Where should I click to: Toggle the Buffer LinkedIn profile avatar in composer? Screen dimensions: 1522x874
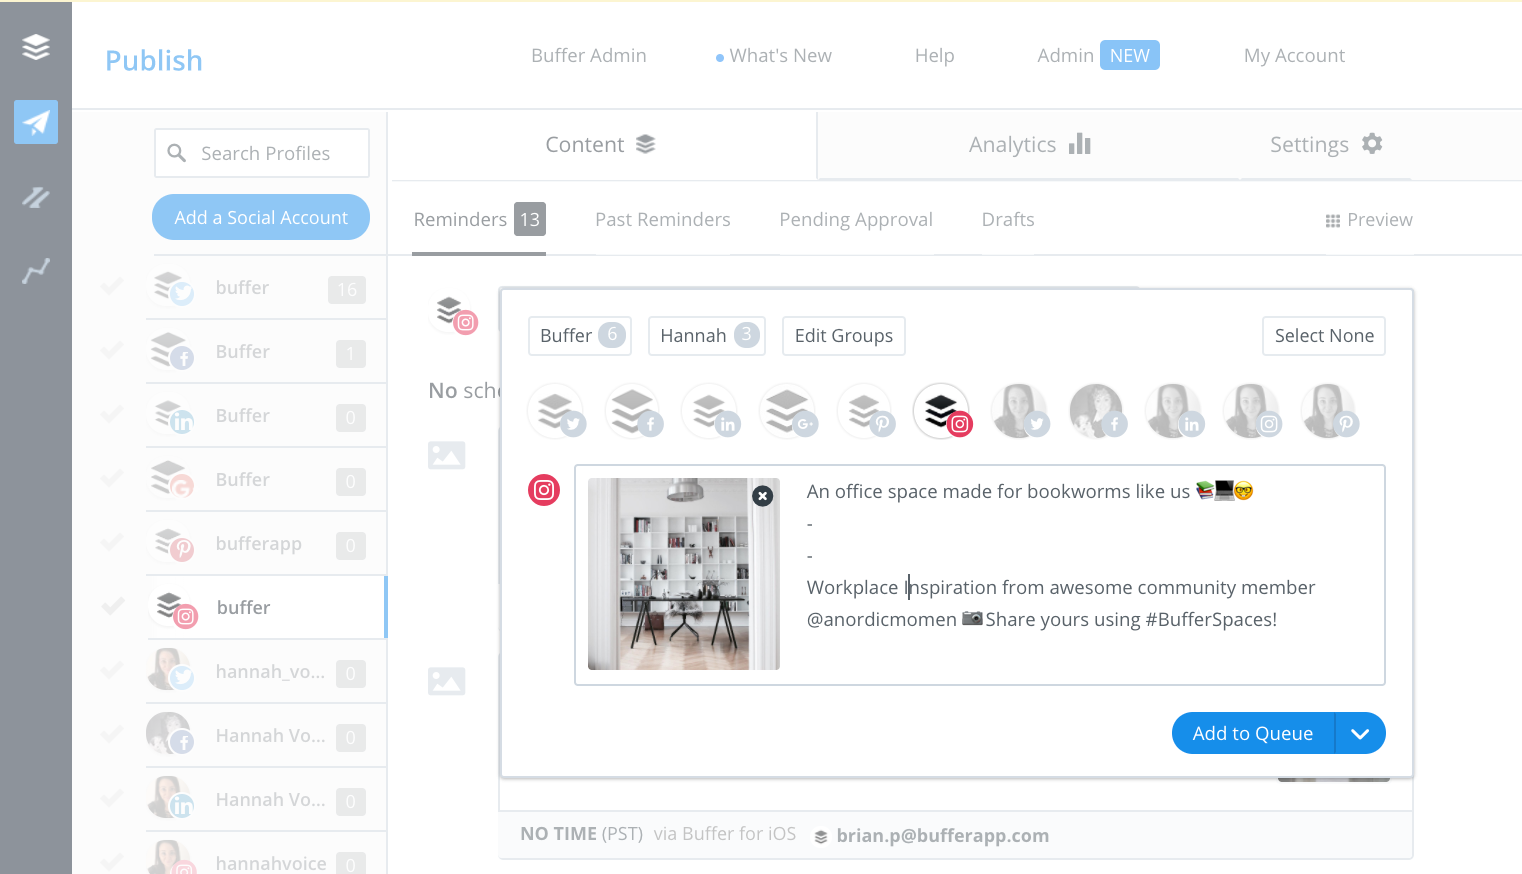pos(711,411)
